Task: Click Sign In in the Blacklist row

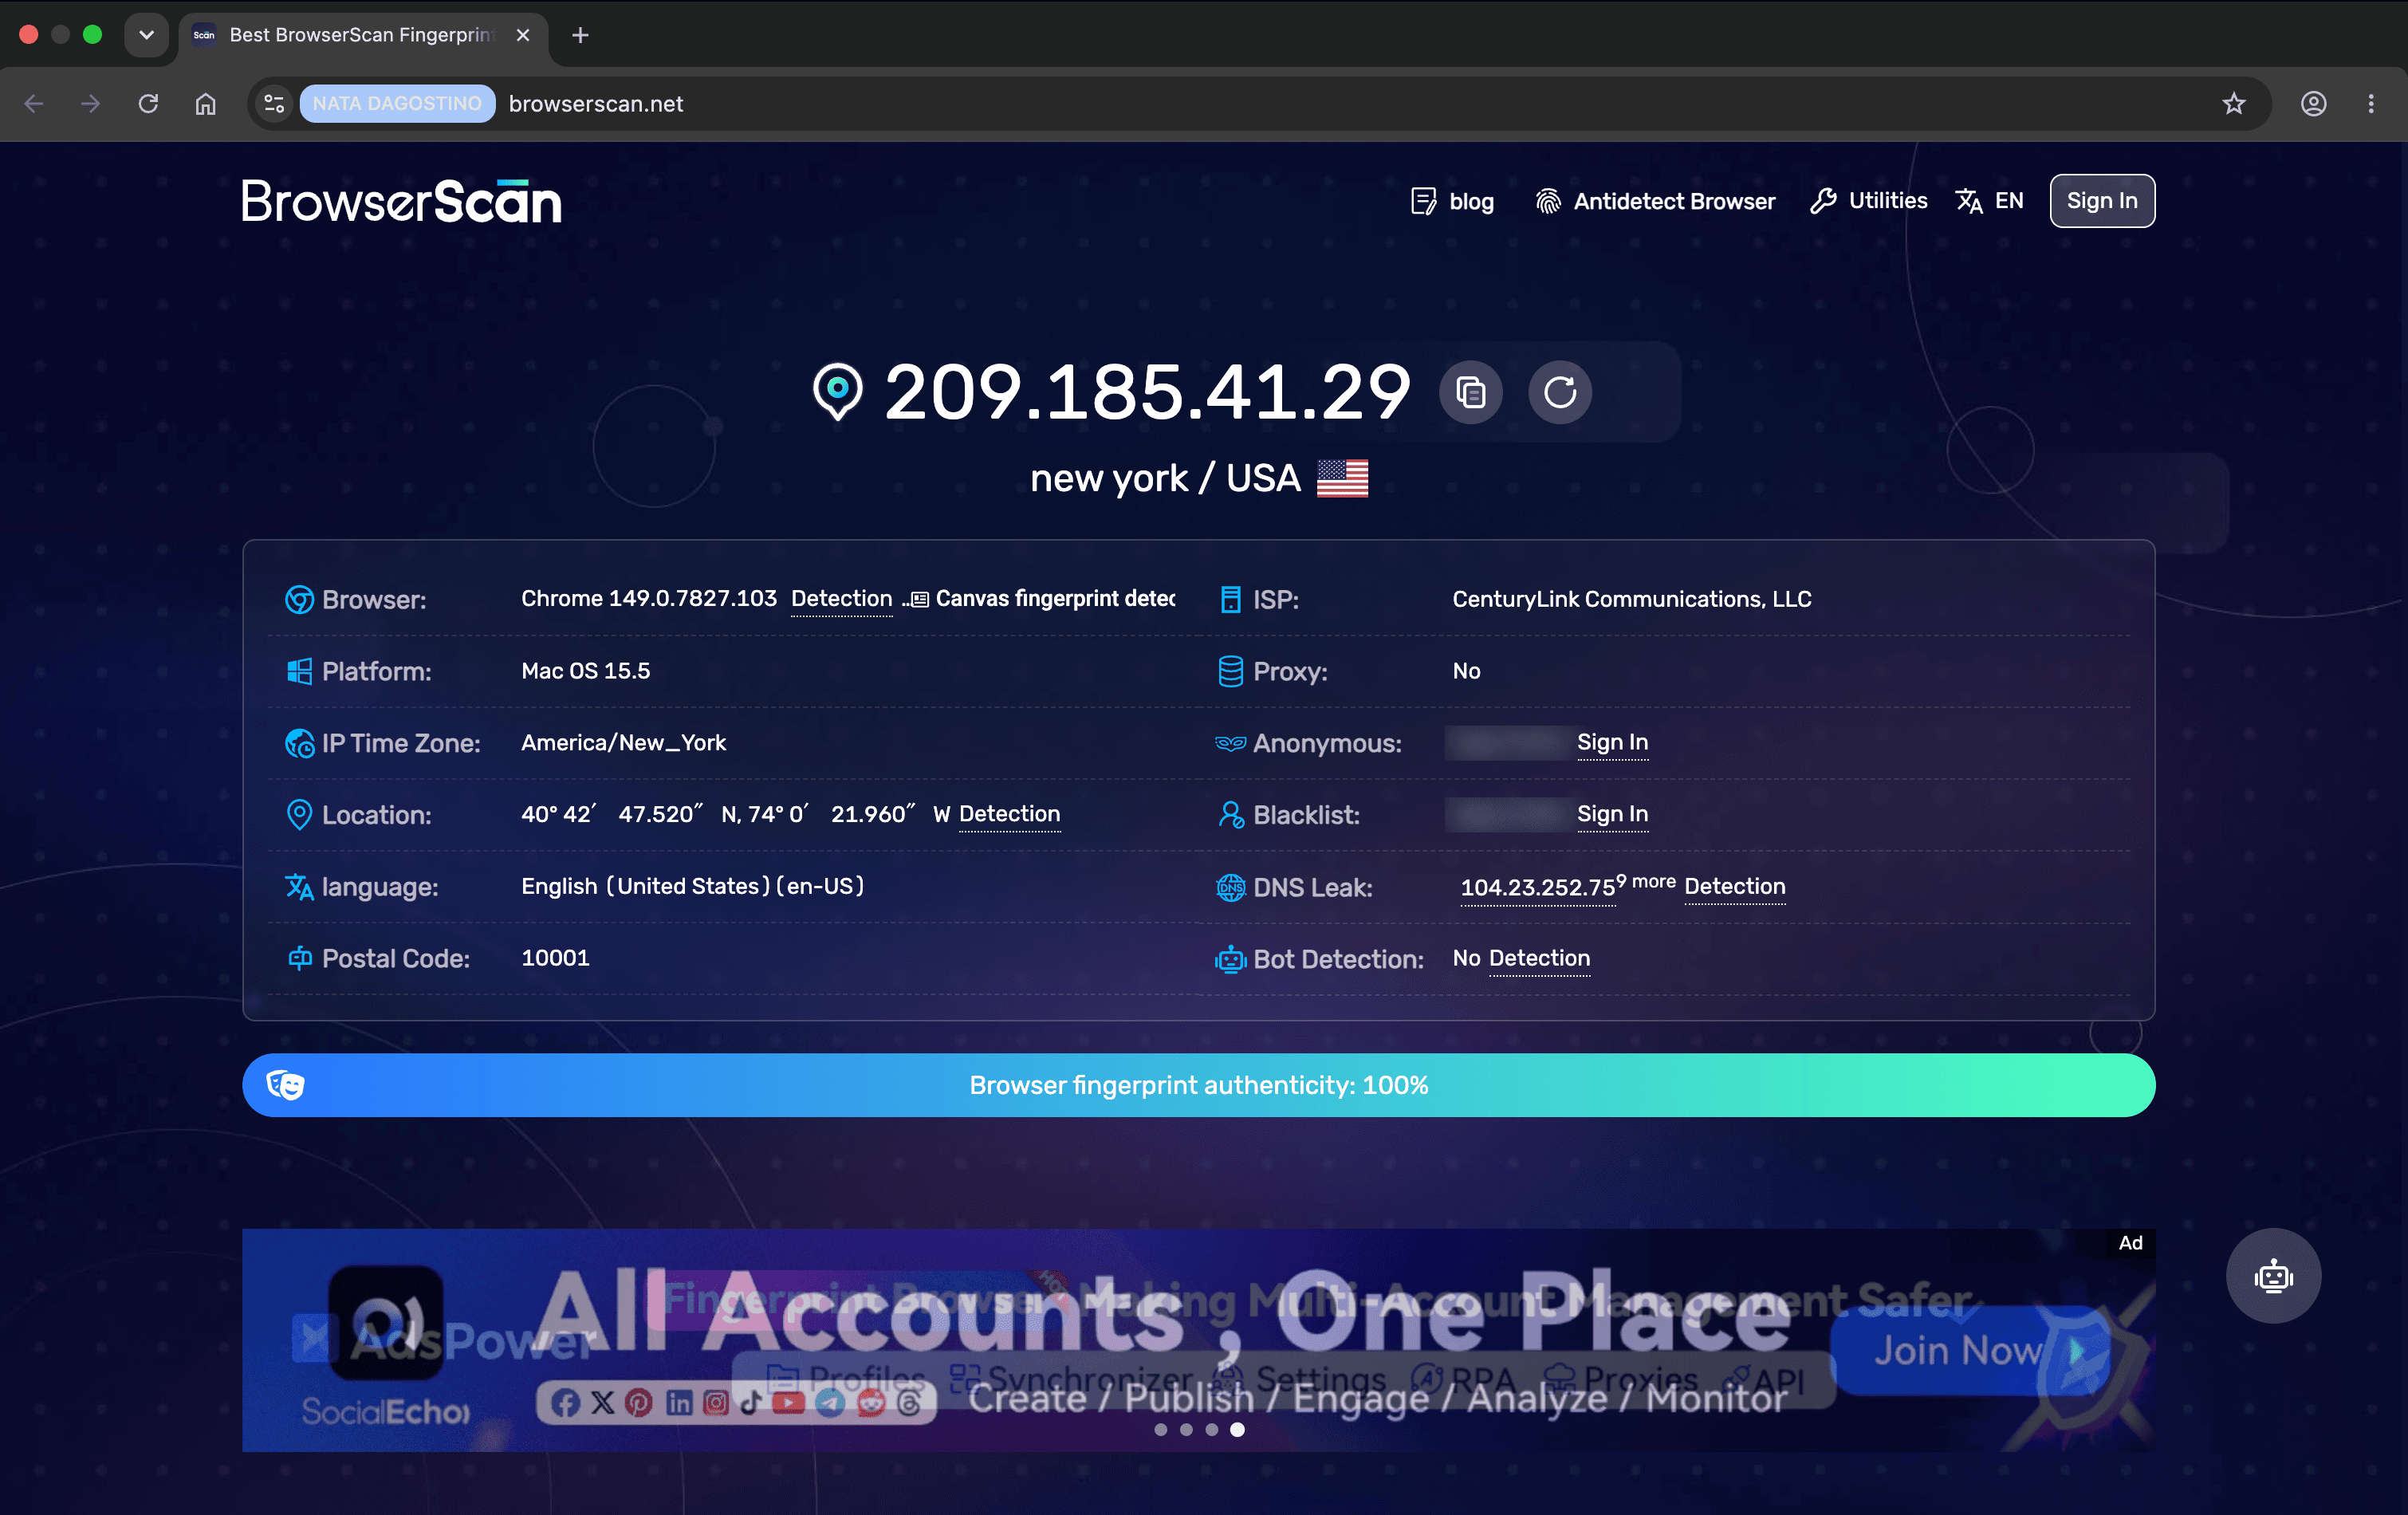Action: tap(1612, 814)
